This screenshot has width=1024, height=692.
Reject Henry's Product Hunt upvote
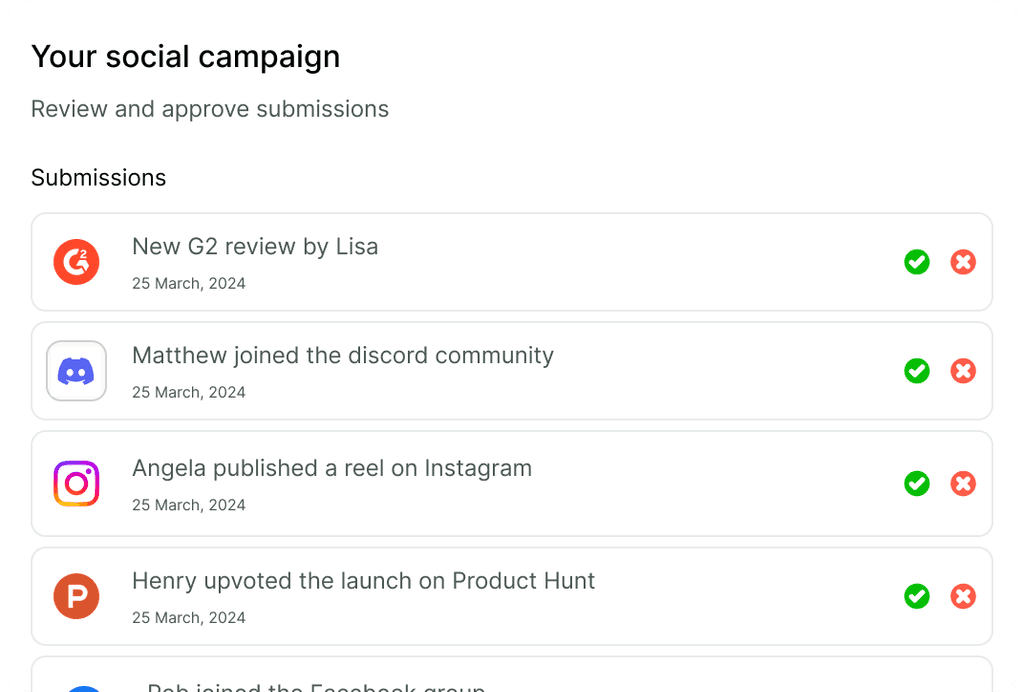[x=963, y=597]
